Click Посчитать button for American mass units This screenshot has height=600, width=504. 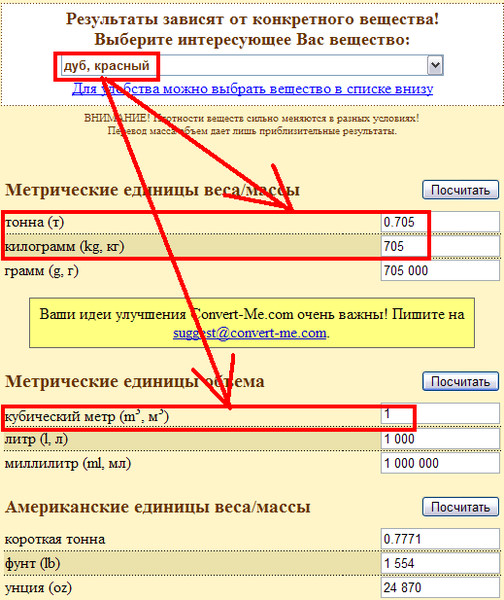[460, 507]
